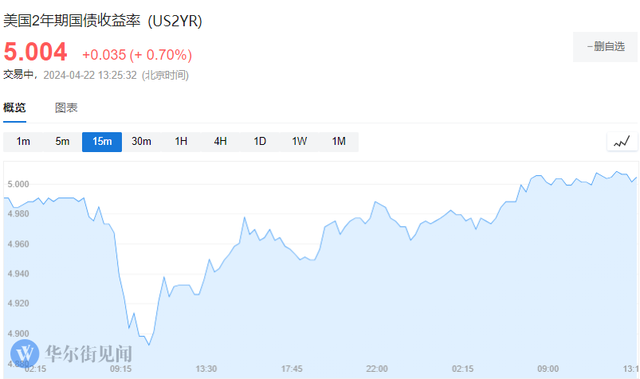Click the US2YR title heading
The width and height of the screenshot is (640, 379).
[x=103, y=20]
